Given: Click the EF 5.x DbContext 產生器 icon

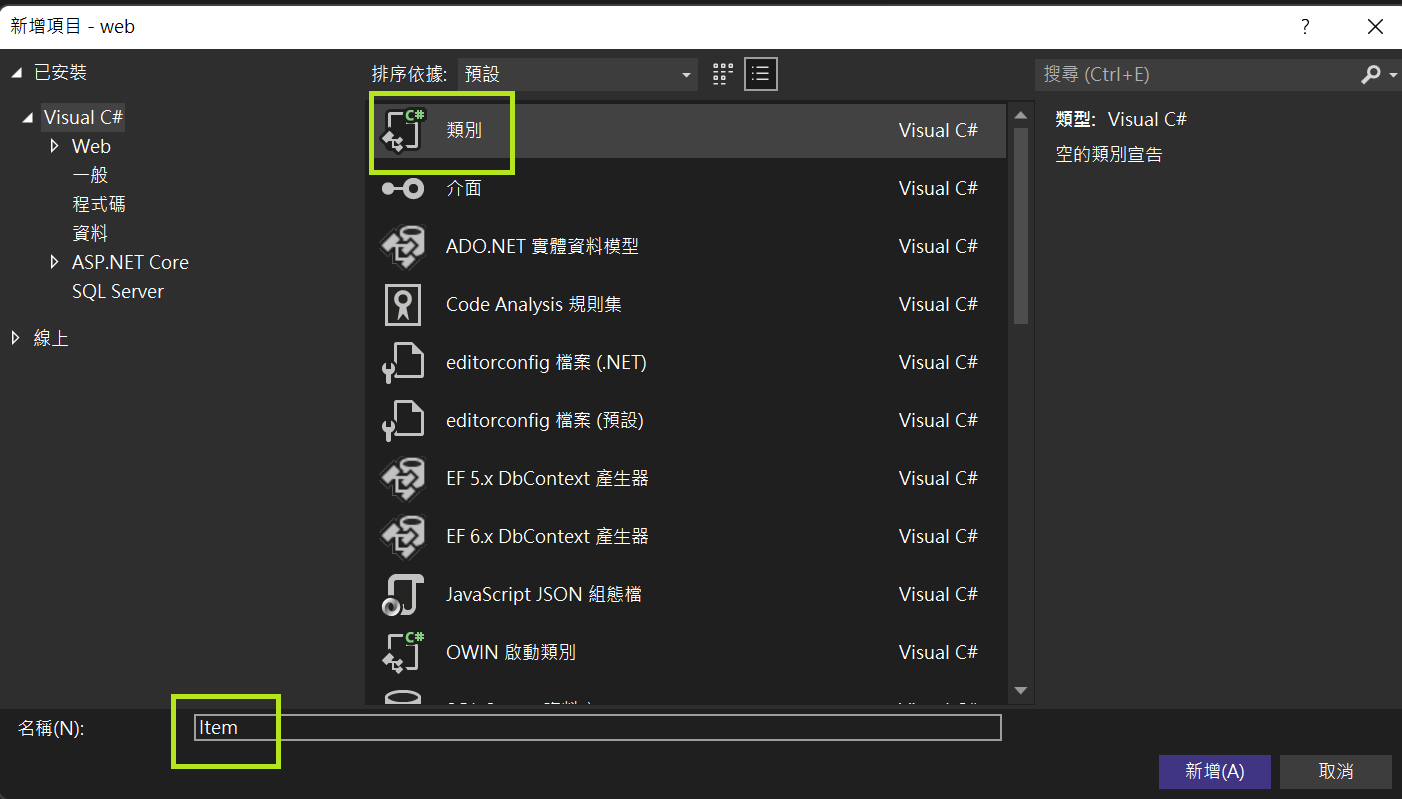Looking at the screenshot, I should pos(404,478).
